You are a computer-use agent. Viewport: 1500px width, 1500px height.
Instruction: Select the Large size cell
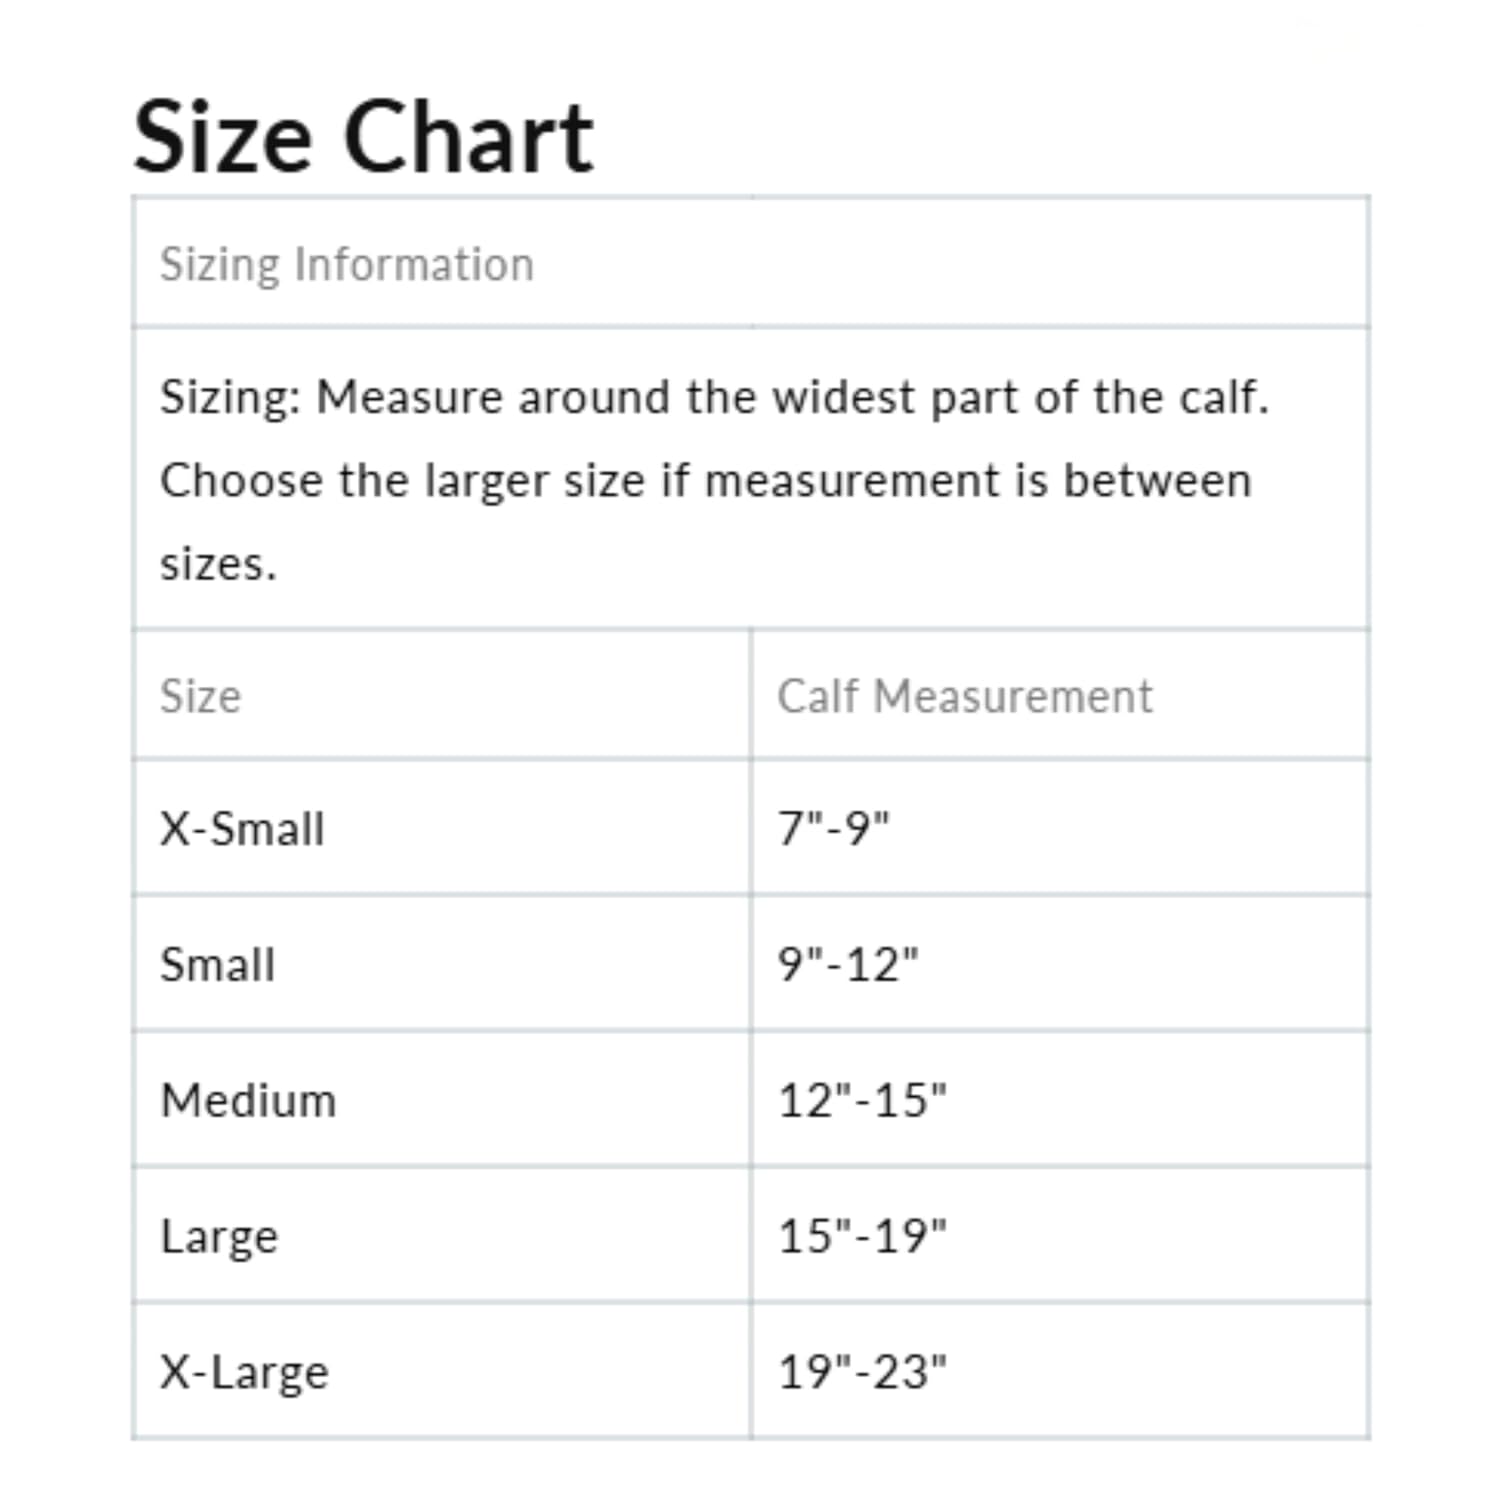(220, 1236)
